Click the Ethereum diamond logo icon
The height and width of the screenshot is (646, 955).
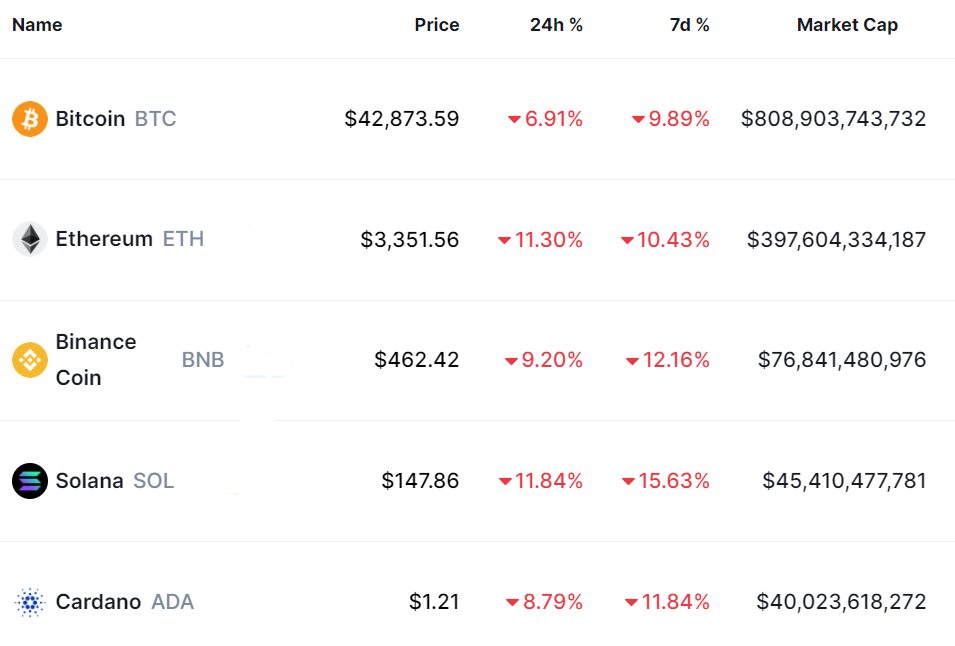(x=30, y=239)
